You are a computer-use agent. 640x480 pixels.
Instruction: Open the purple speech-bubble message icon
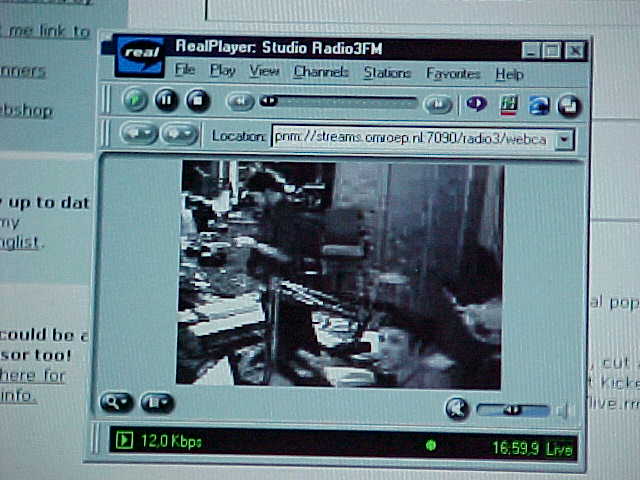click(476, 103)
